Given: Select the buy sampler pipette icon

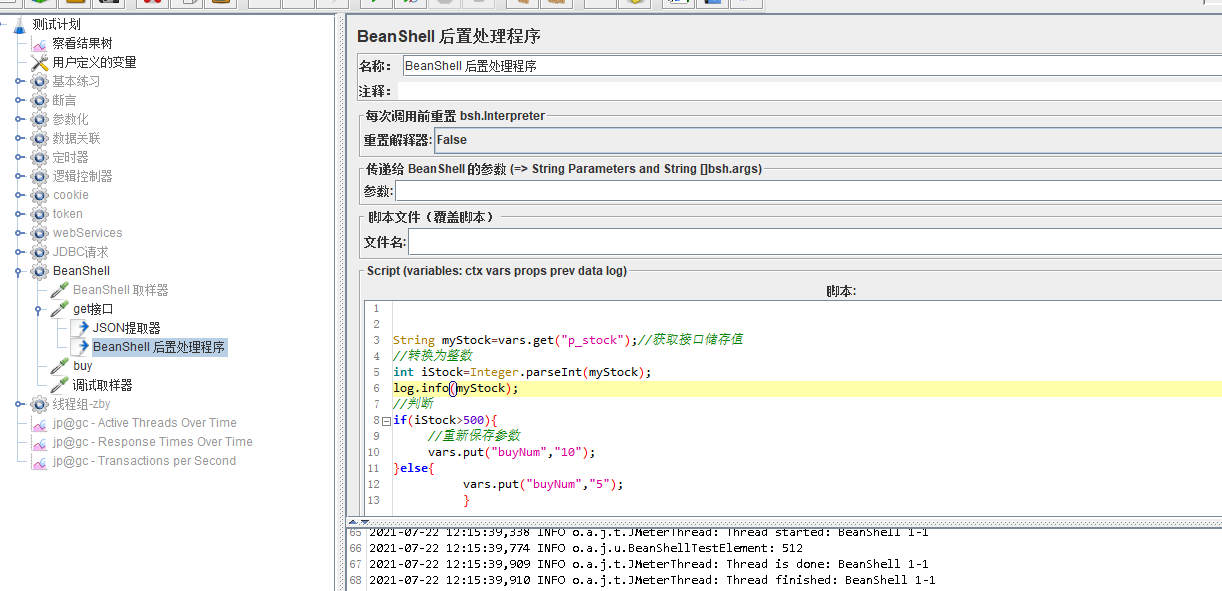Looking at the screenshot, I should (59, 366).
